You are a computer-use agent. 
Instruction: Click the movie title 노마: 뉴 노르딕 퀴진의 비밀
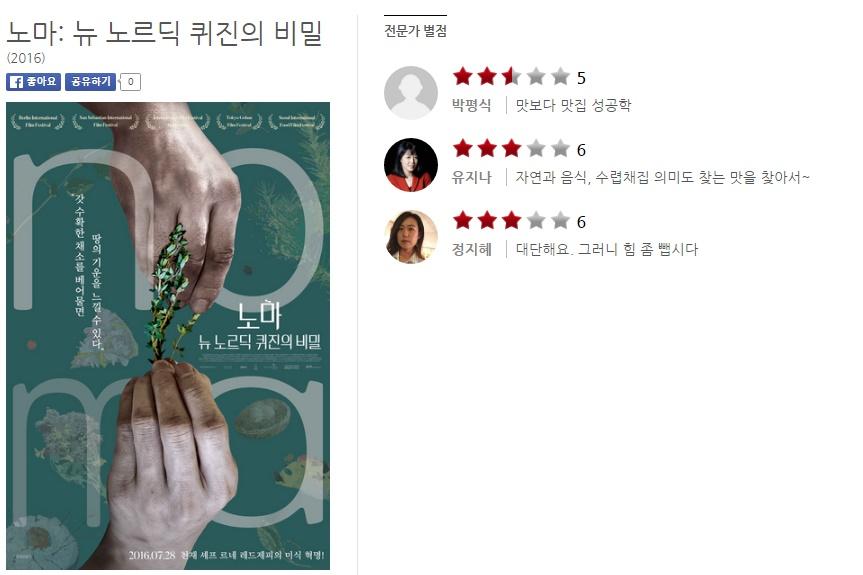click(164, 32)
